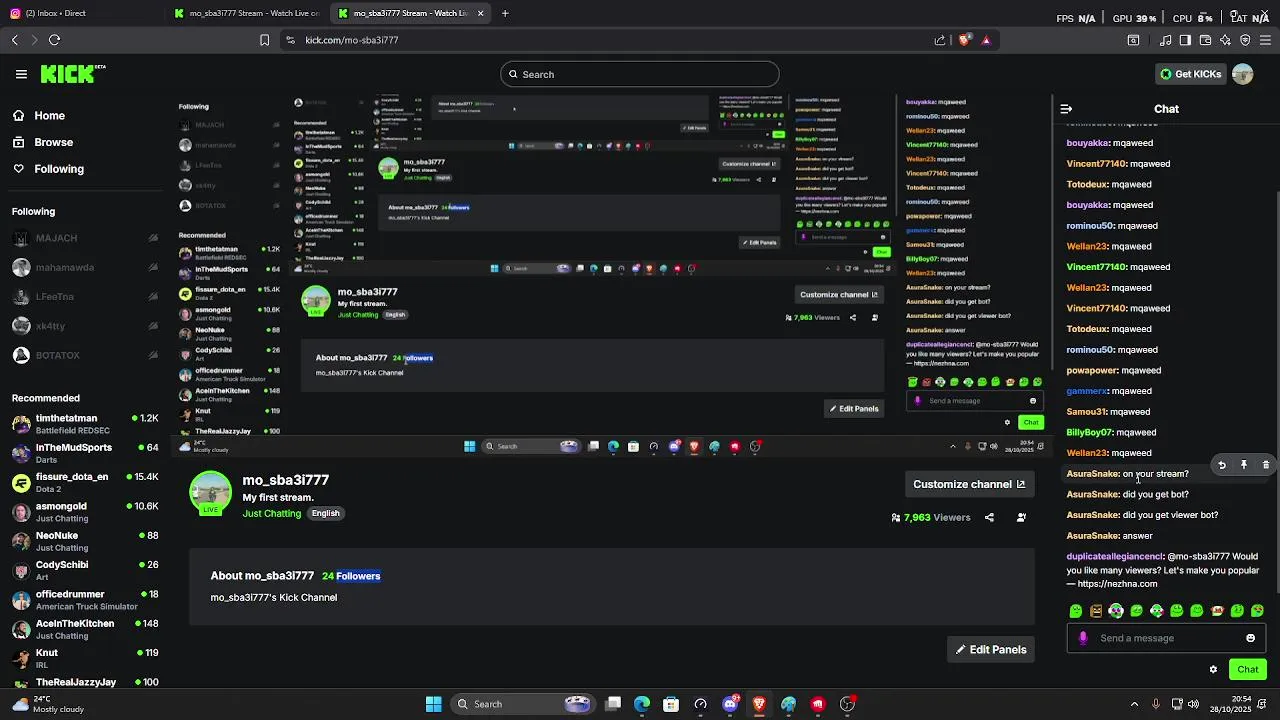Open Microsoft Edge from the taskbar

tap(642, 704)
